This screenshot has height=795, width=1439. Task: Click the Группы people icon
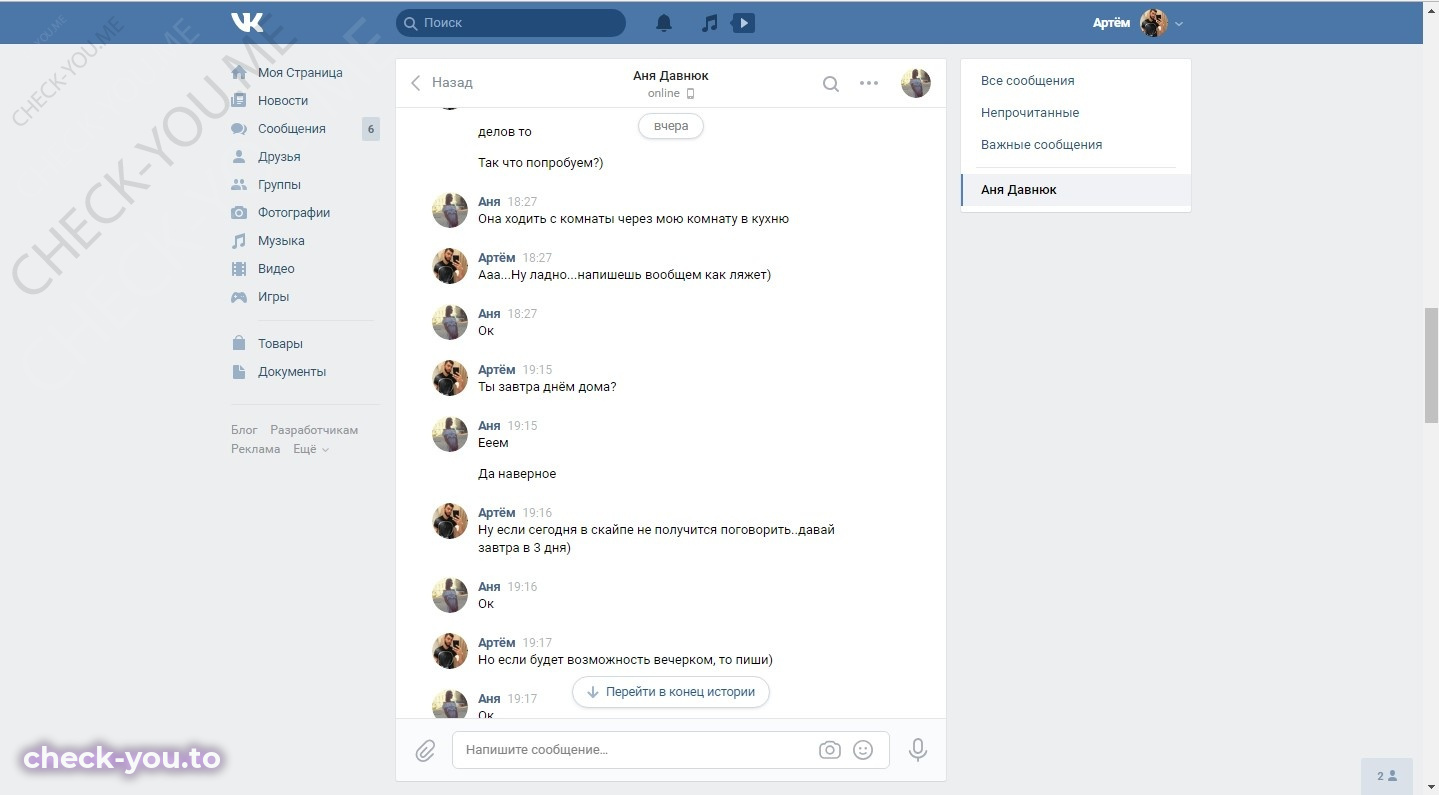pos(239,185)
